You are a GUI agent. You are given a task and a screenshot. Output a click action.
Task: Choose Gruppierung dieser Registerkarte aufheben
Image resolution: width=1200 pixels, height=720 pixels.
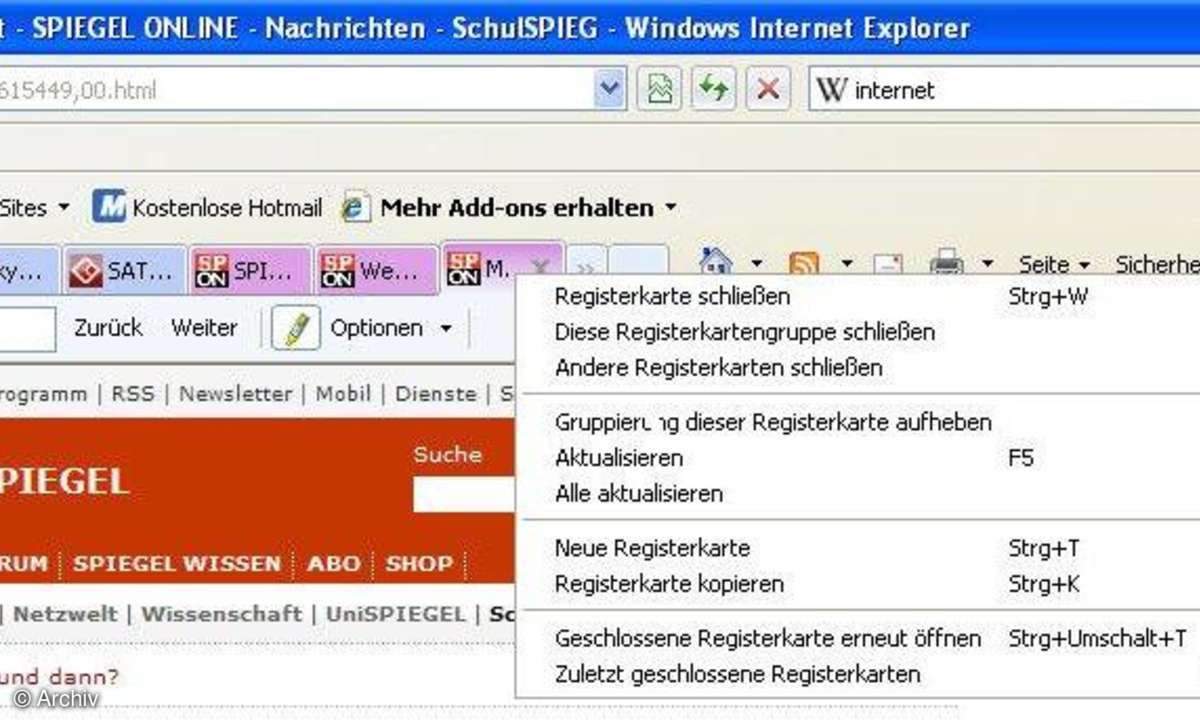858,422
